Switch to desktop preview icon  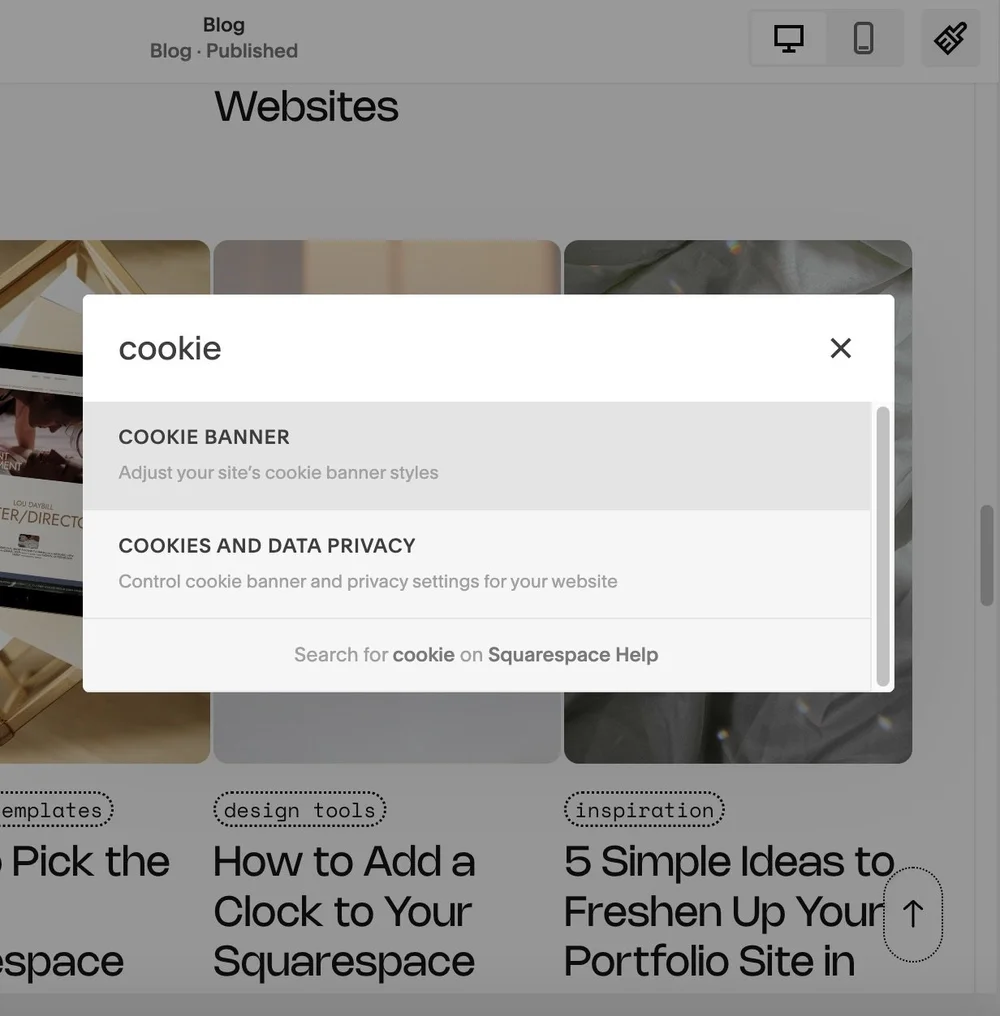click(788, 38)
